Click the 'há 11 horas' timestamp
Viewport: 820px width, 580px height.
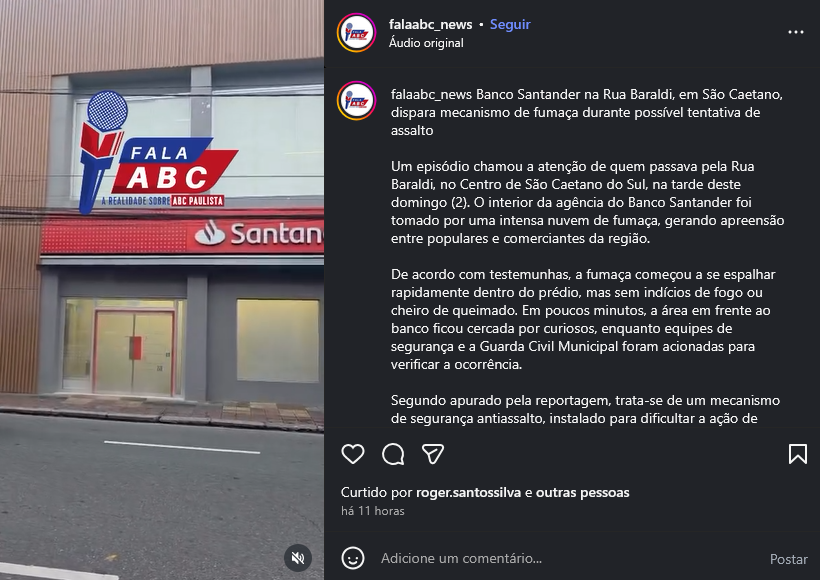click(372, 511)
